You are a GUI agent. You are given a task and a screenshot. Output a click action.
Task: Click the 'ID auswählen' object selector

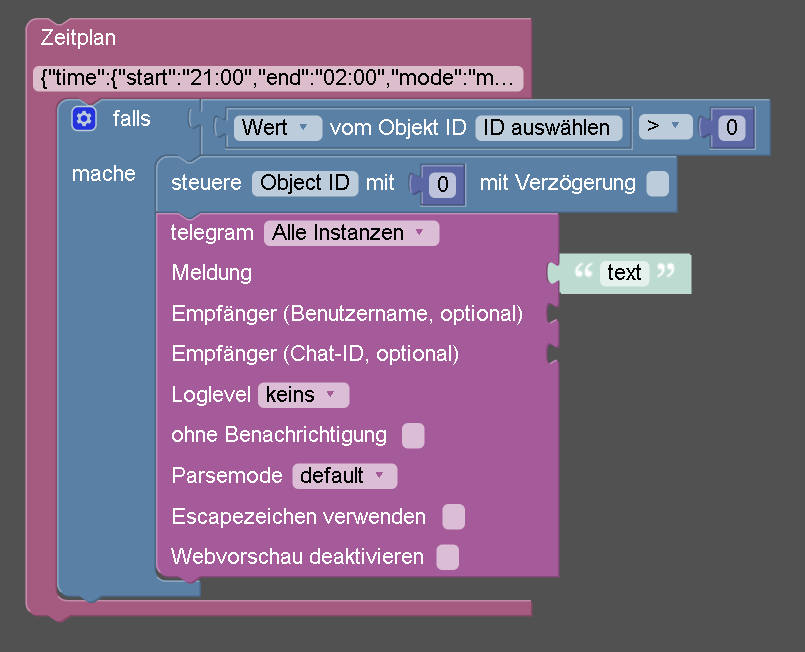point(549,128)
